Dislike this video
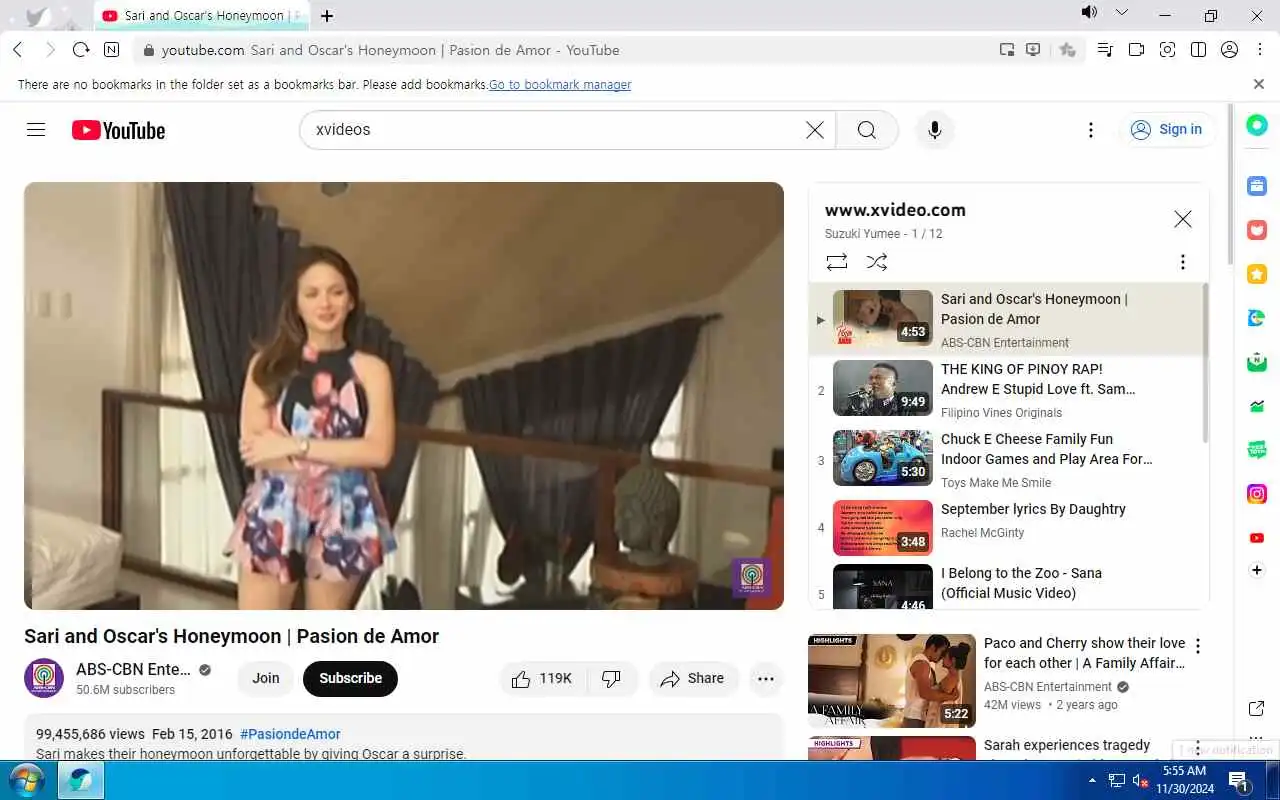1280x800 pixels. click(x=612, y=679)
